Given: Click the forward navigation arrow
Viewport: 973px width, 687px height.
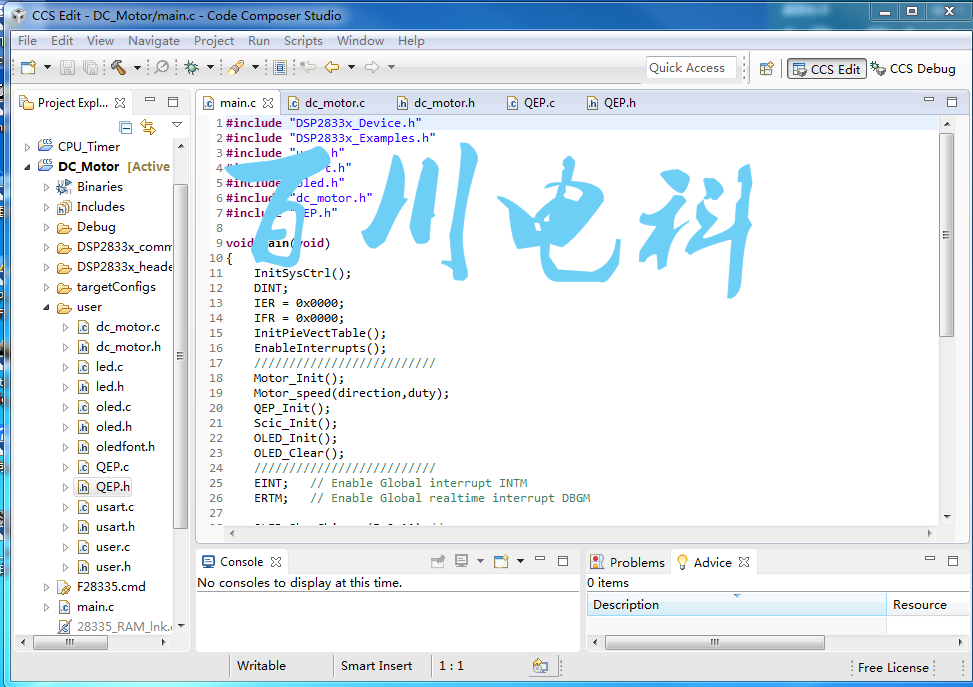Looking at the screenshot, I should [x=372, y=67].
